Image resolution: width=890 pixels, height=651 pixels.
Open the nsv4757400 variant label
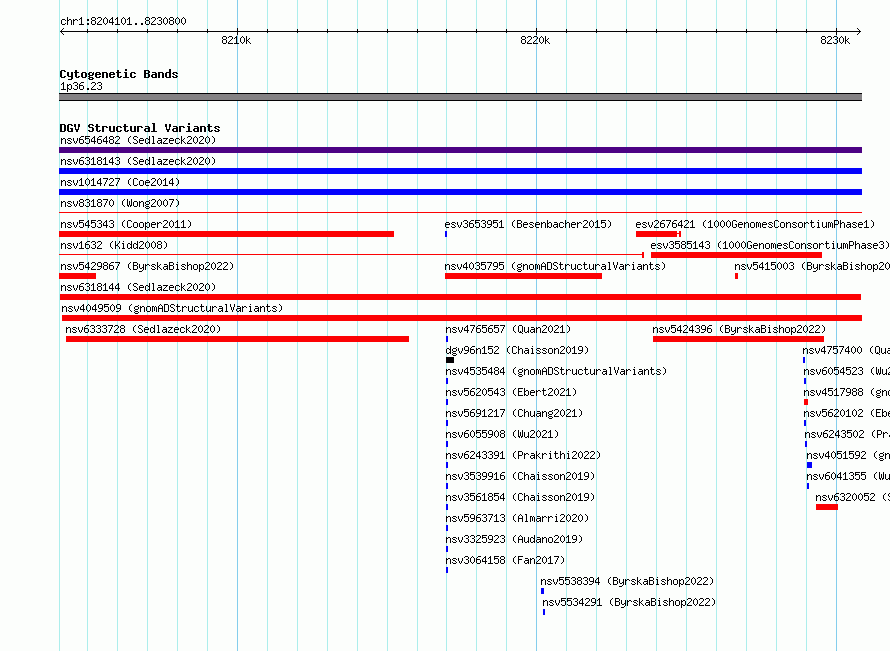pyautogui.click(x=846, y=350)
